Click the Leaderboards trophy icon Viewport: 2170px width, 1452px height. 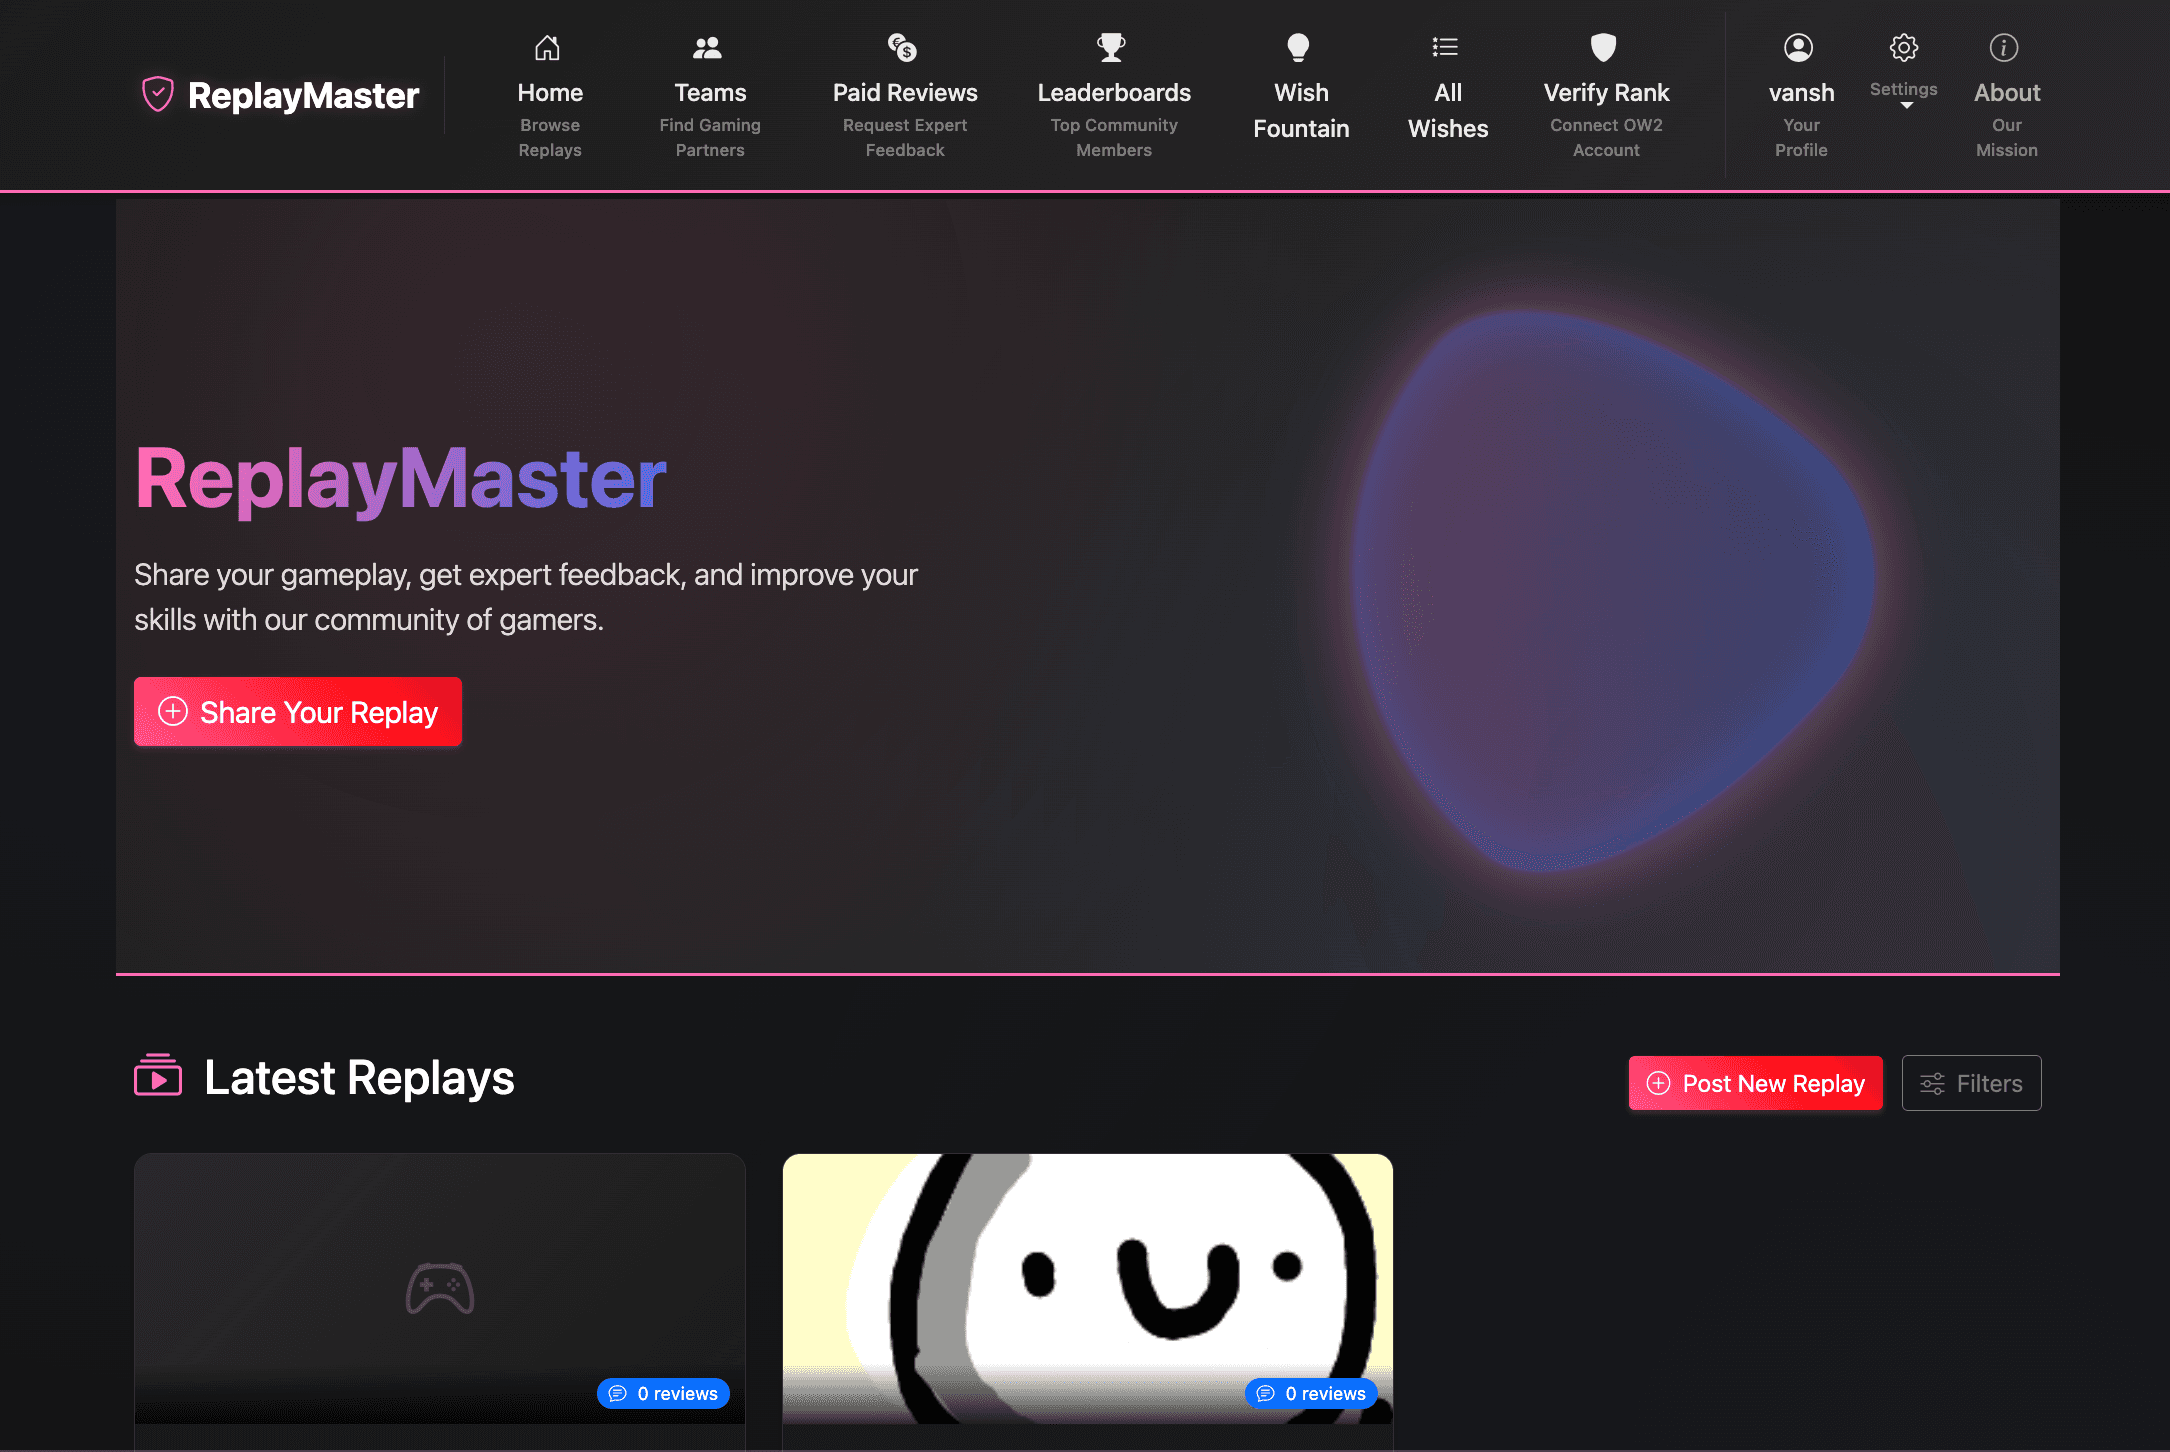point(1112,47)
